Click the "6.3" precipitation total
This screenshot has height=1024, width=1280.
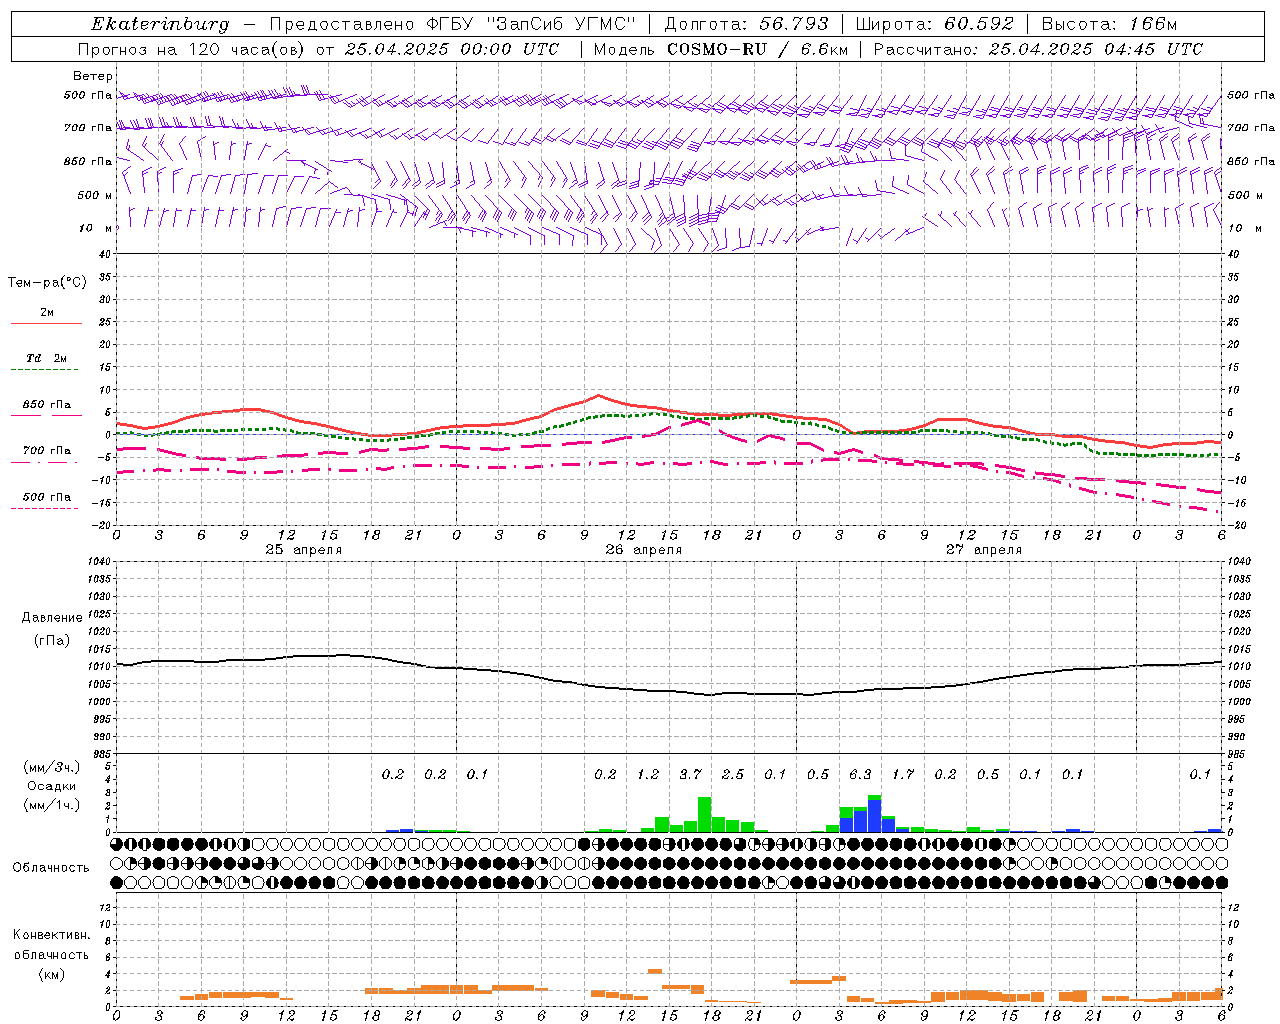pyautogui.click(x=861, y=774)
